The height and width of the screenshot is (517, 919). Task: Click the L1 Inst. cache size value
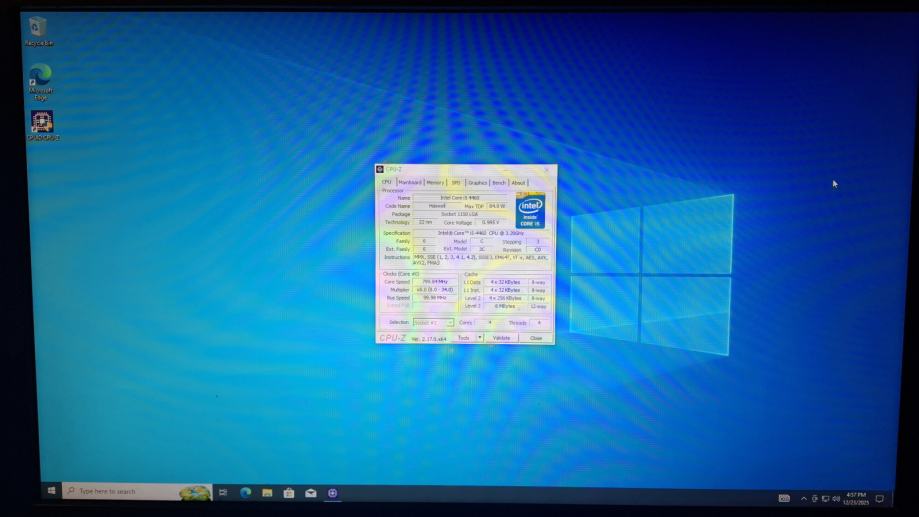tap(506, 290)
